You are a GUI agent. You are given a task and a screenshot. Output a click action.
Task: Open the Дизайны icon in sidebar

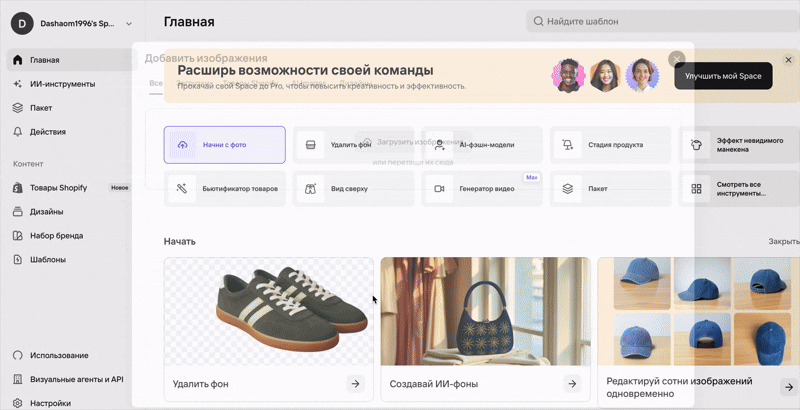[x=18, y=212]
